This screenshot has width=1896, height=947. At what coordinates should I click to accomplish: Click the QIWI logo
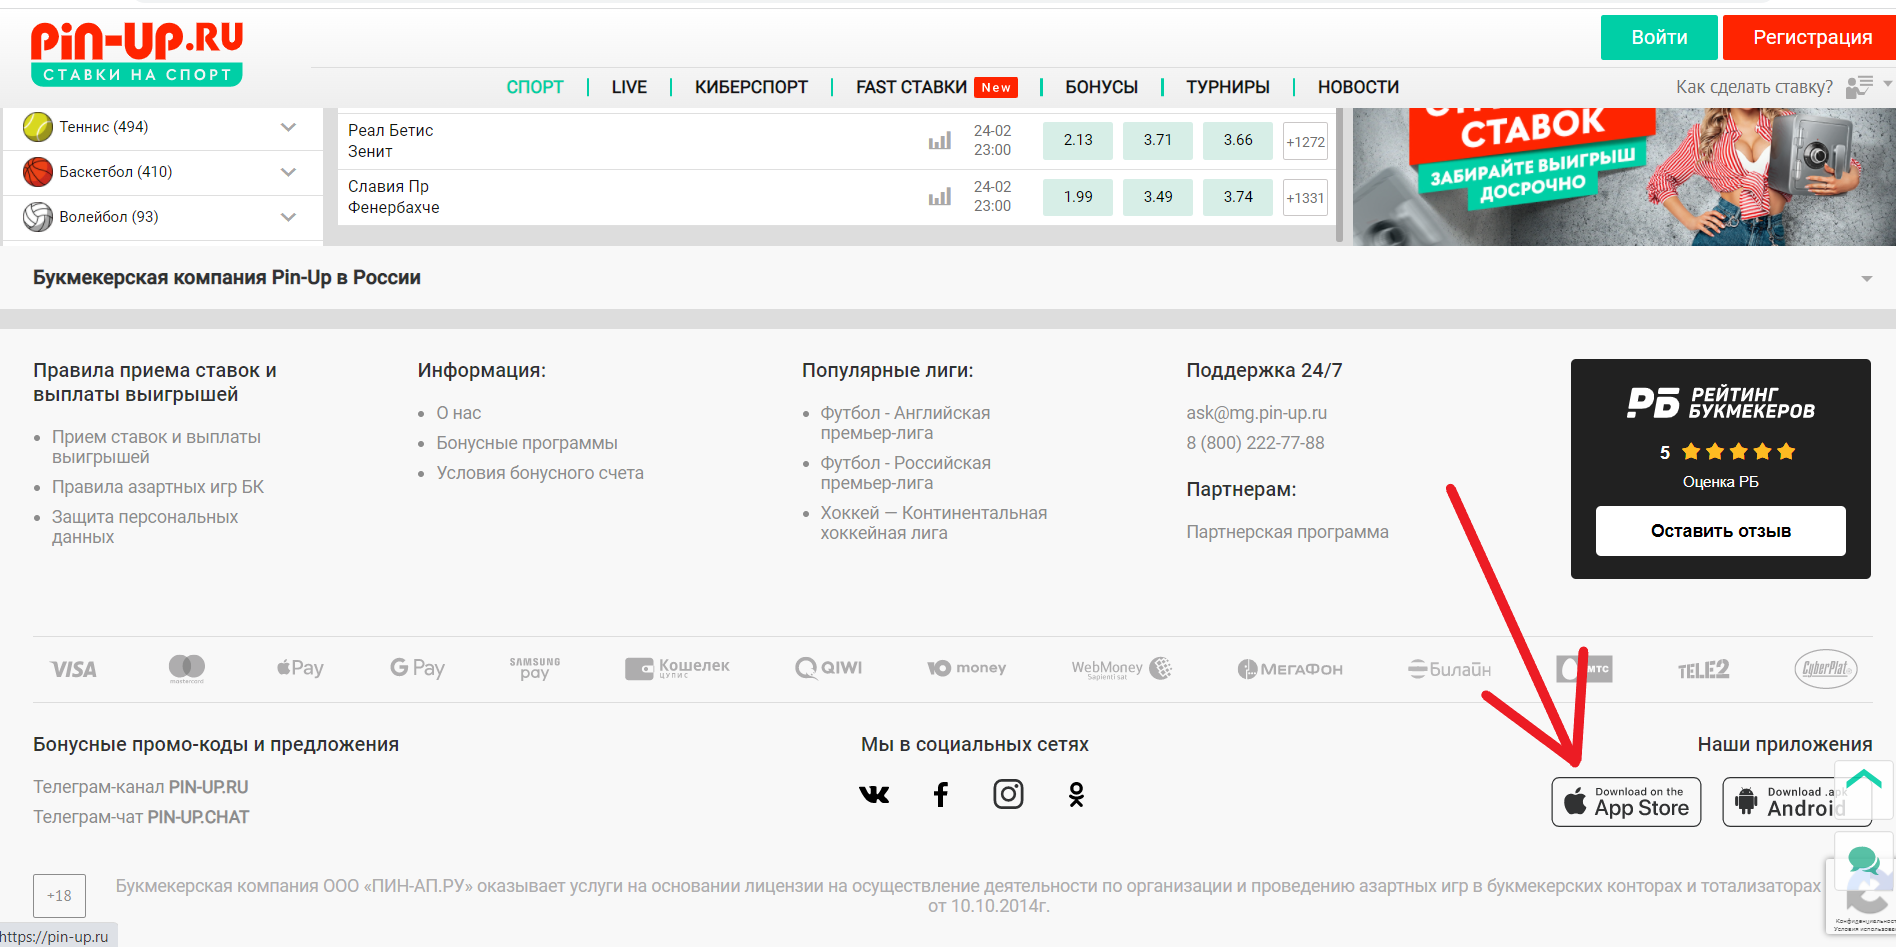[828, 668]
